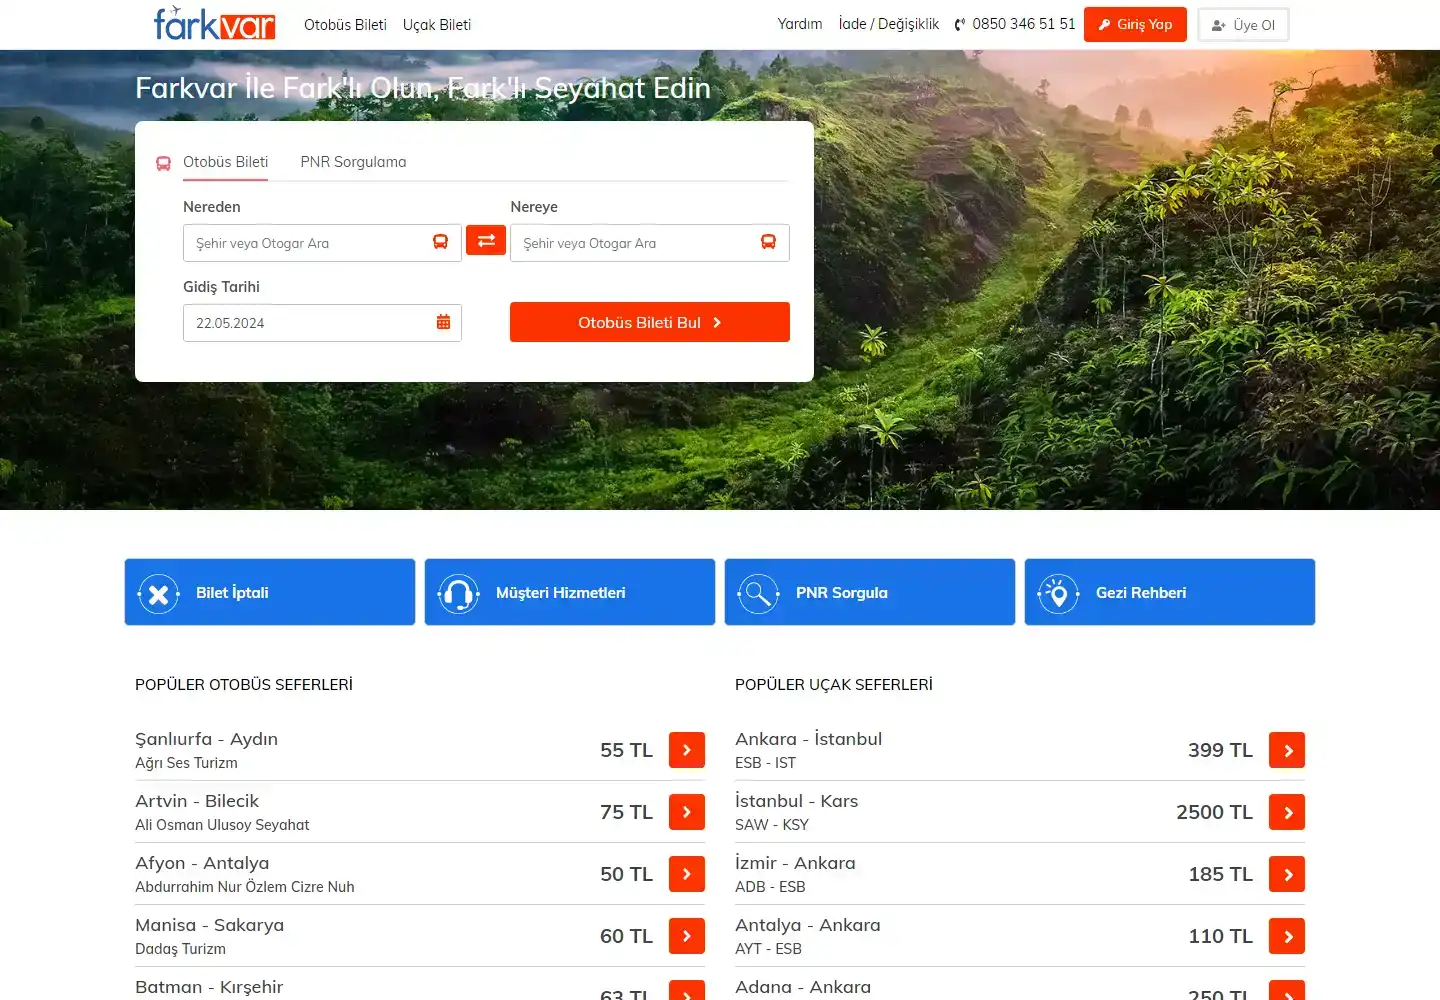Click Abdurrahim Nur Özlem Cizre Nuh name
Viewport: 1440px width, 1000px height.
click(245, 887)
